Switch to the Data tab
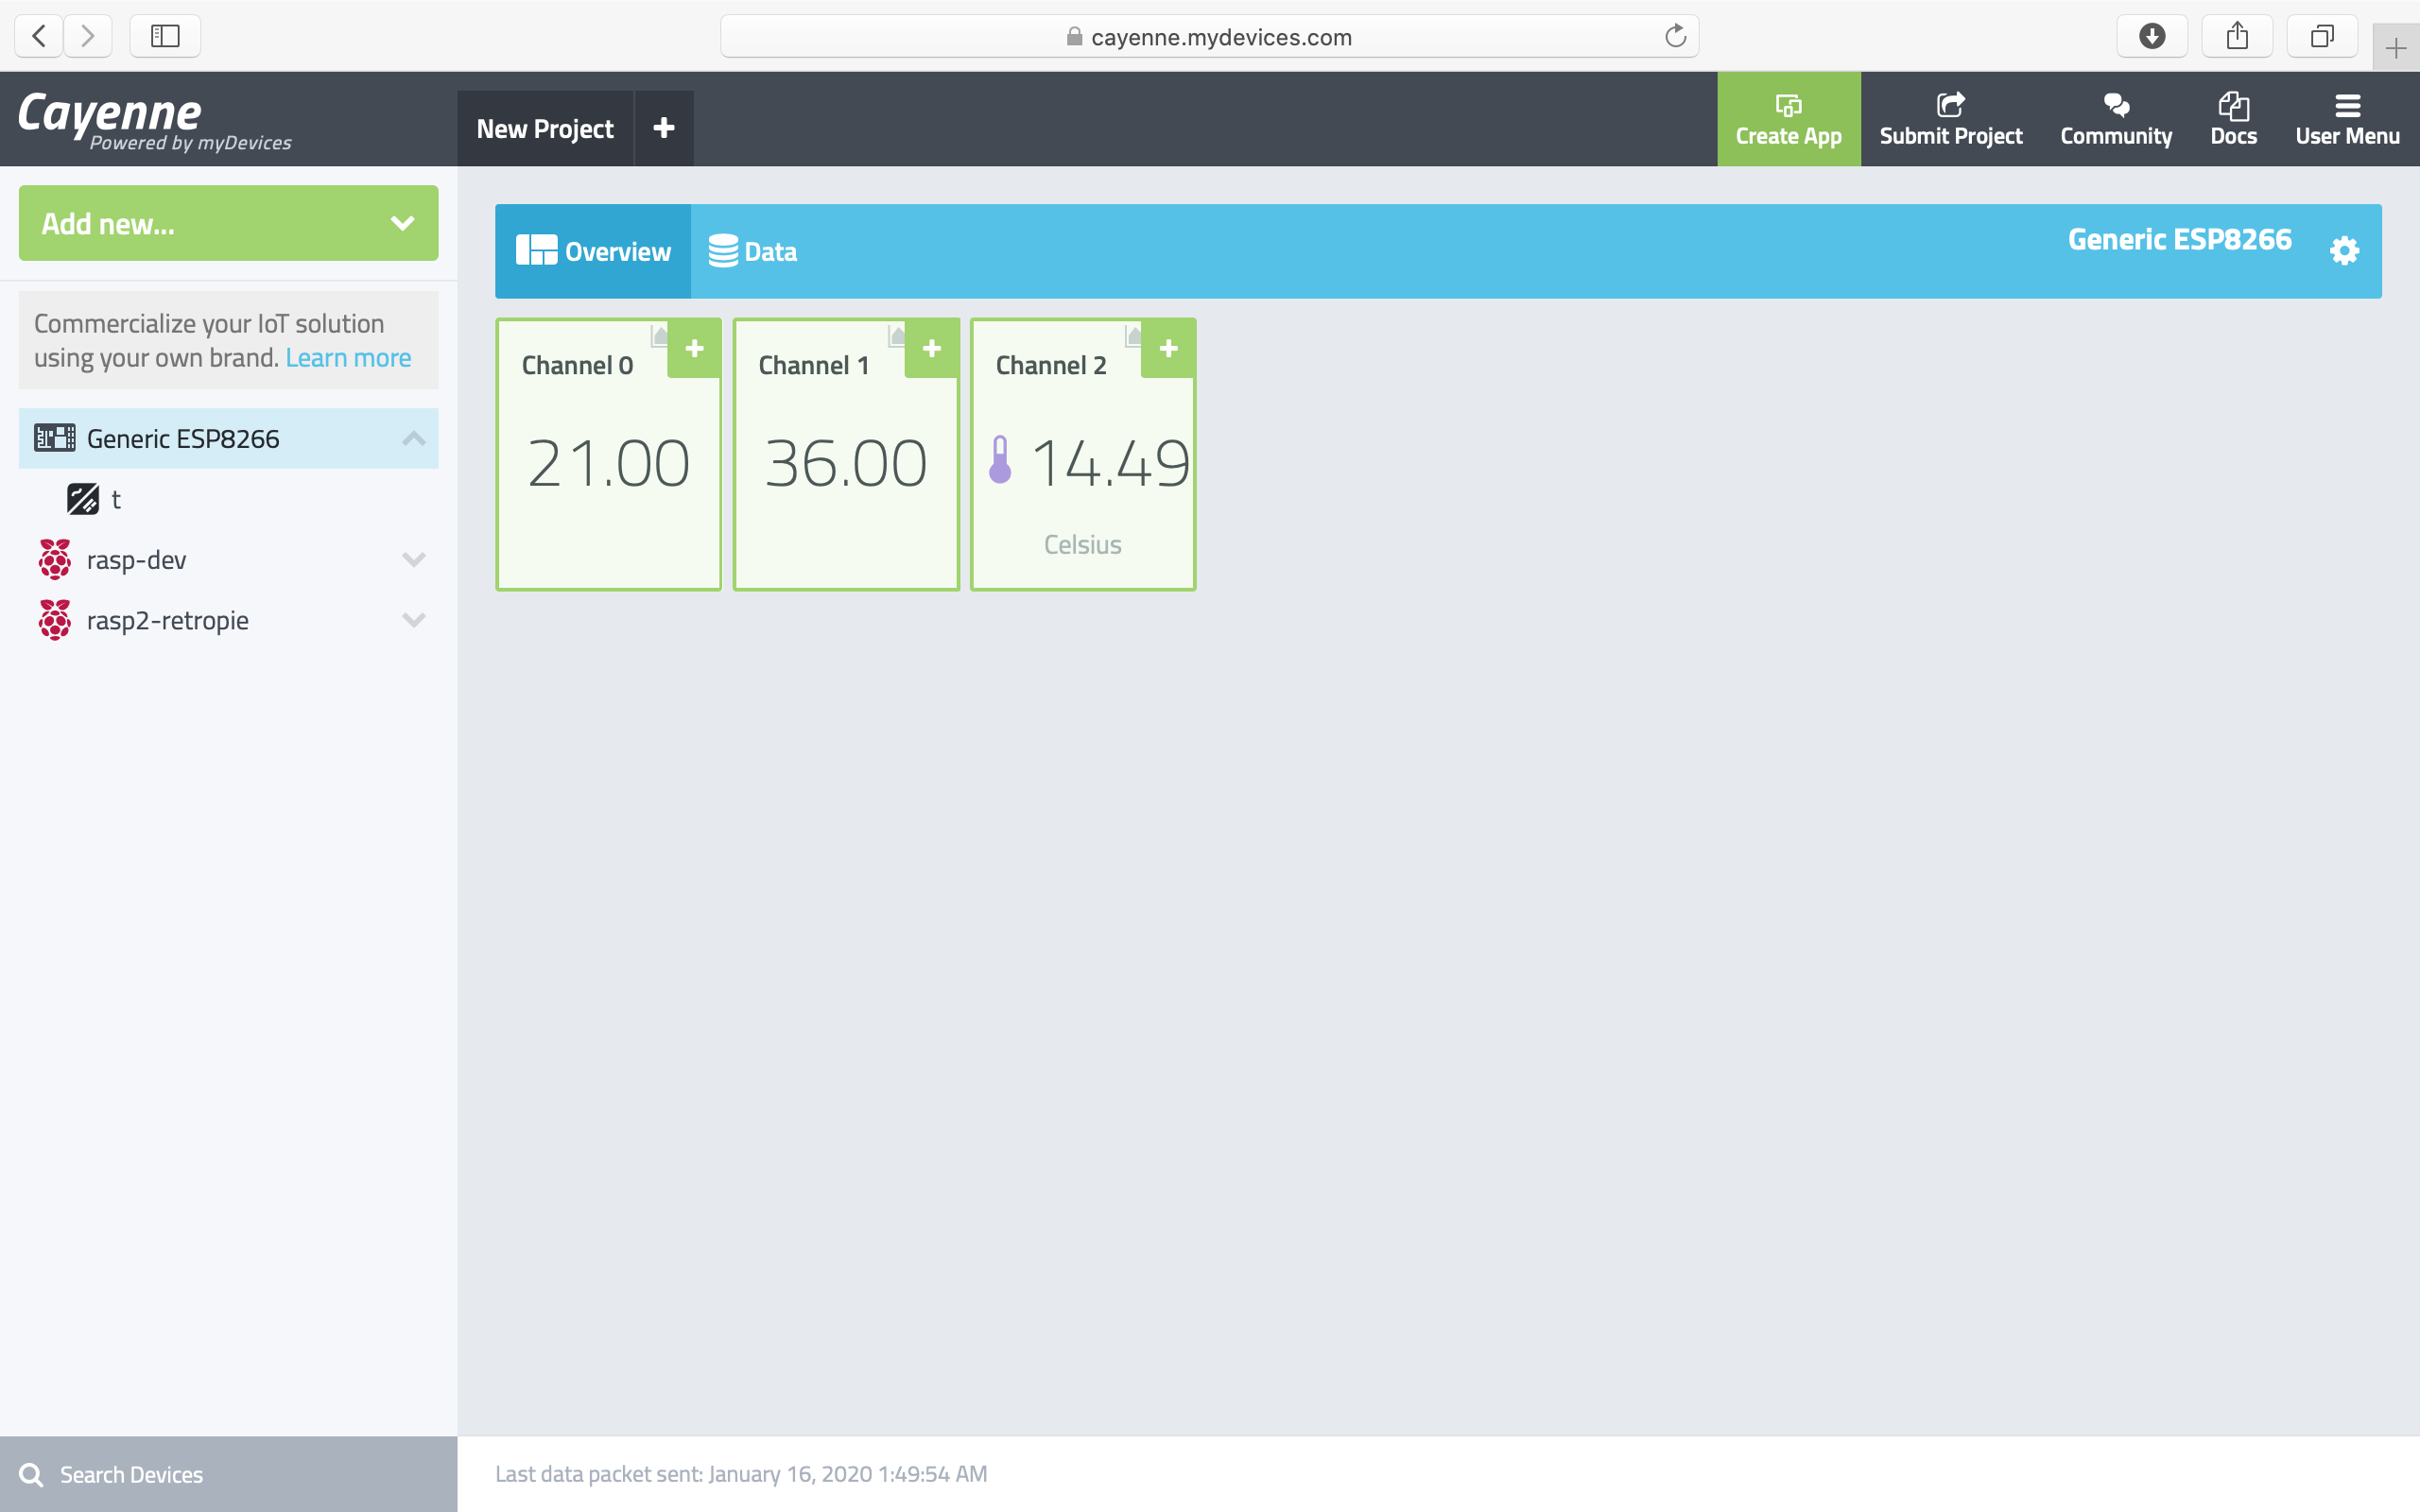The image size is (2420, 1512). pyautogui.click(x=753, y=252)
